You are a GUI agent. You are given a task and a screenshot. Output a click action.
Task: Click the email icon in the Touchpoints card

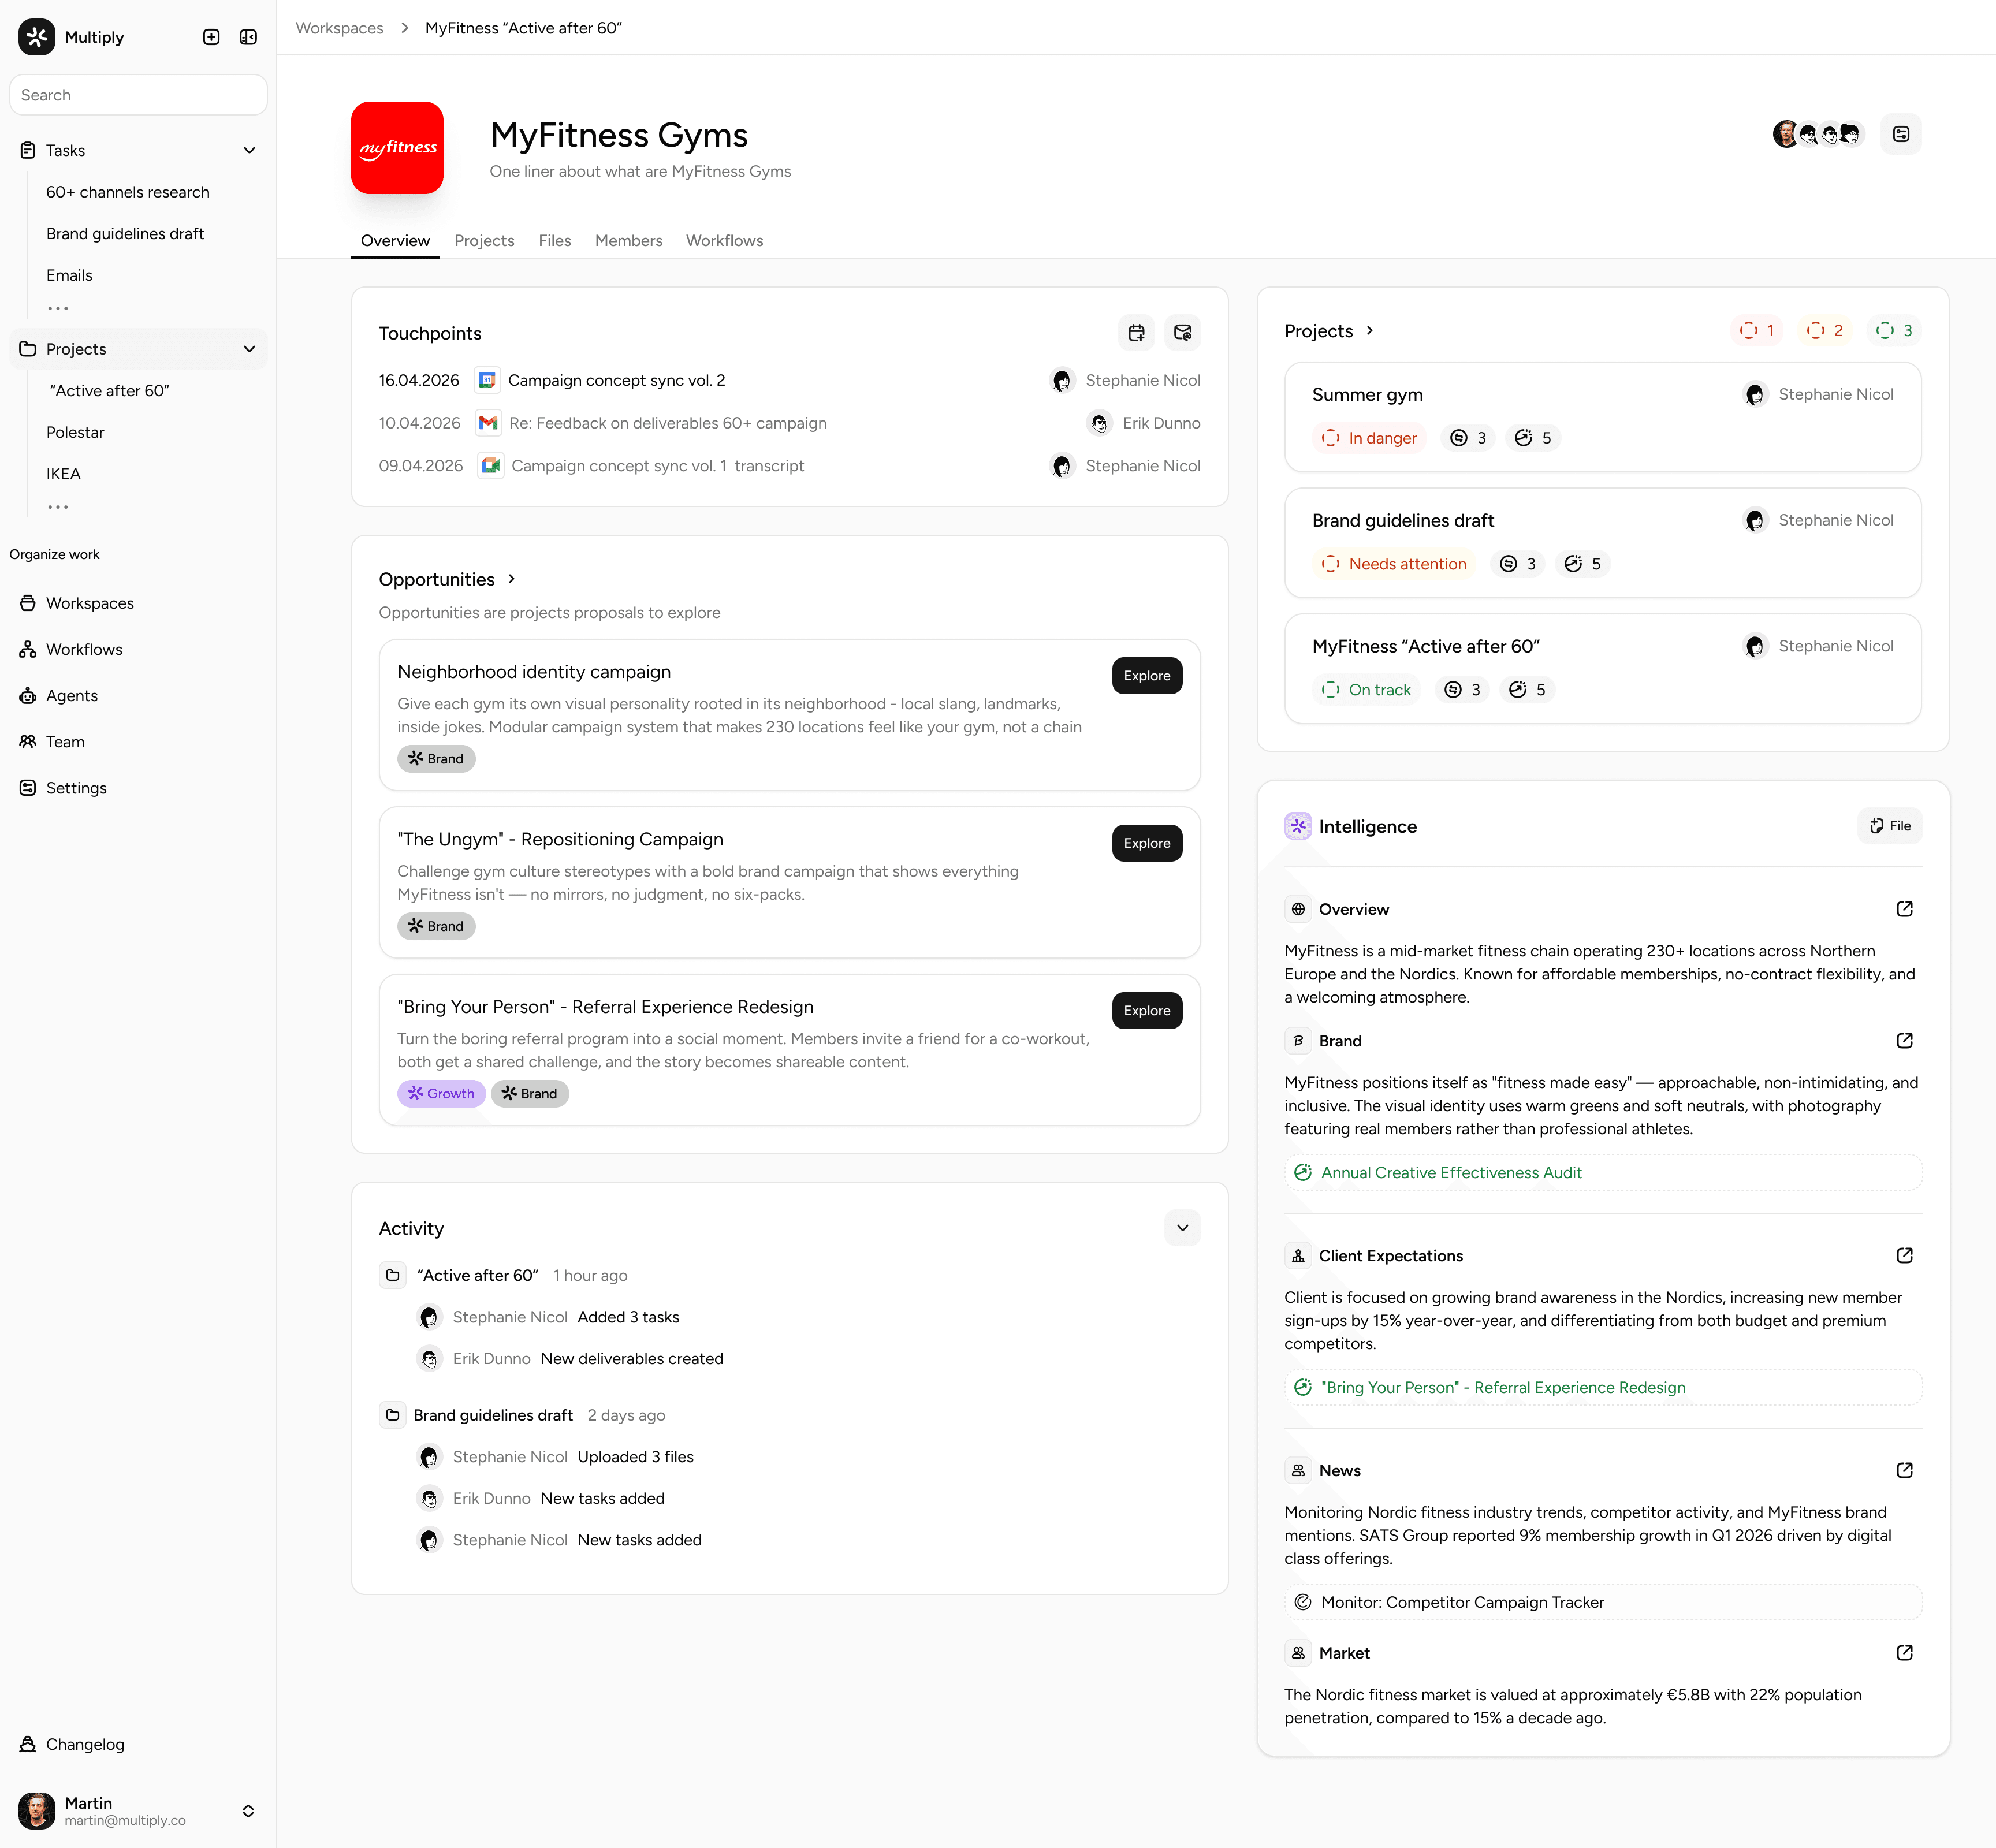point(1182,332)
